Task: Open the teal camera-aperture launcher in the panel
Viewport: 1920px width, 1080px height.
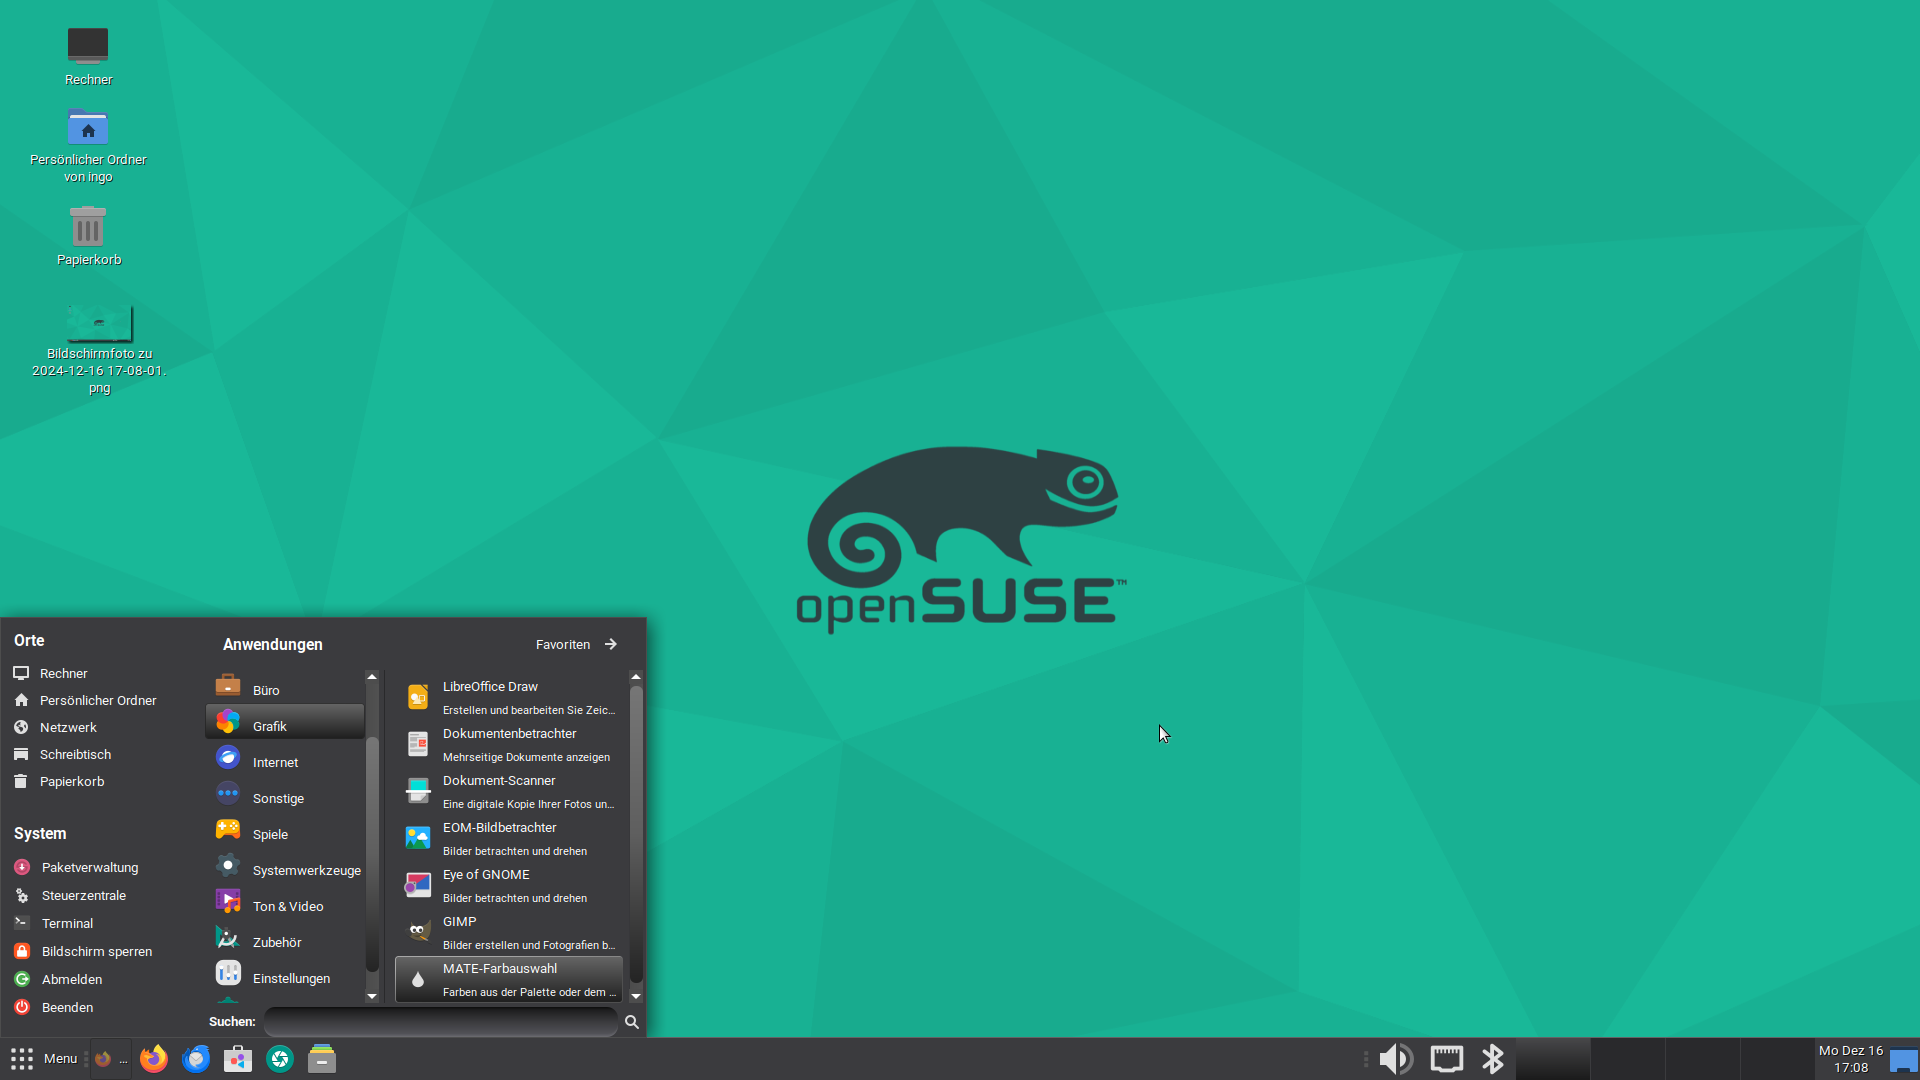Action: [280, 1059]
